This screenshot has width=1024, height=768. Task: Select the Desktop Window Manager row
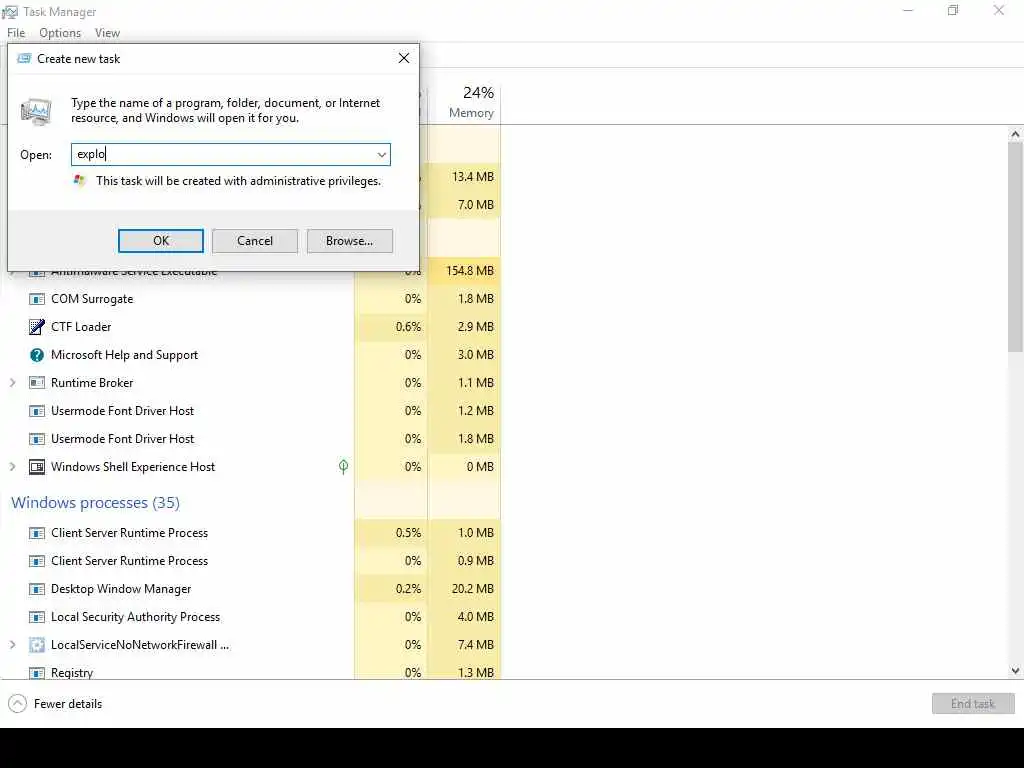click(x=251, y=589)
